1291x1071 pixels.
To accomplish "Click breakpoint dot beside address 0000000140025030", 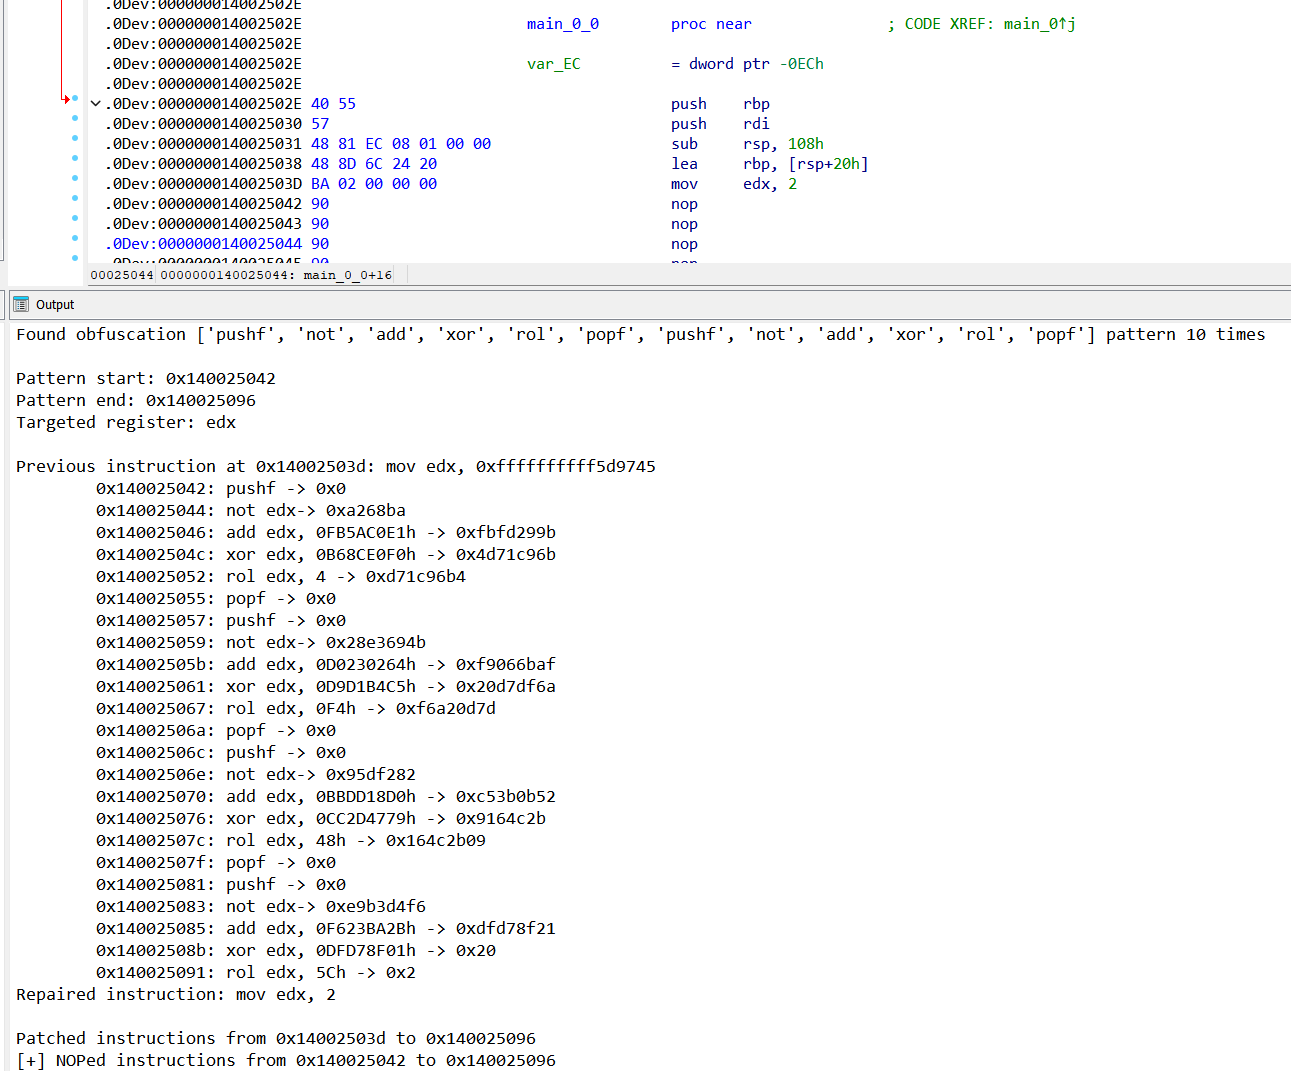I will click(75, 119).
